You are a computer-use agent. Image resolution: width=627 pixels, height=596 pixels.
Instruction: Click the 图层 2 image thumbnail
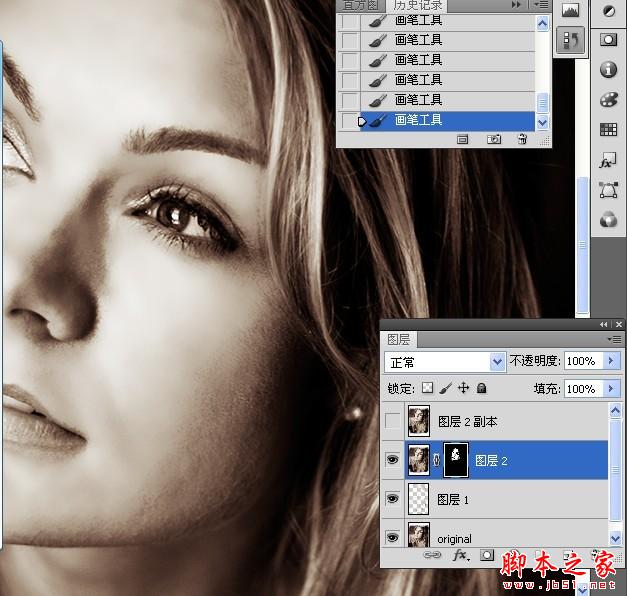(419, 460)
